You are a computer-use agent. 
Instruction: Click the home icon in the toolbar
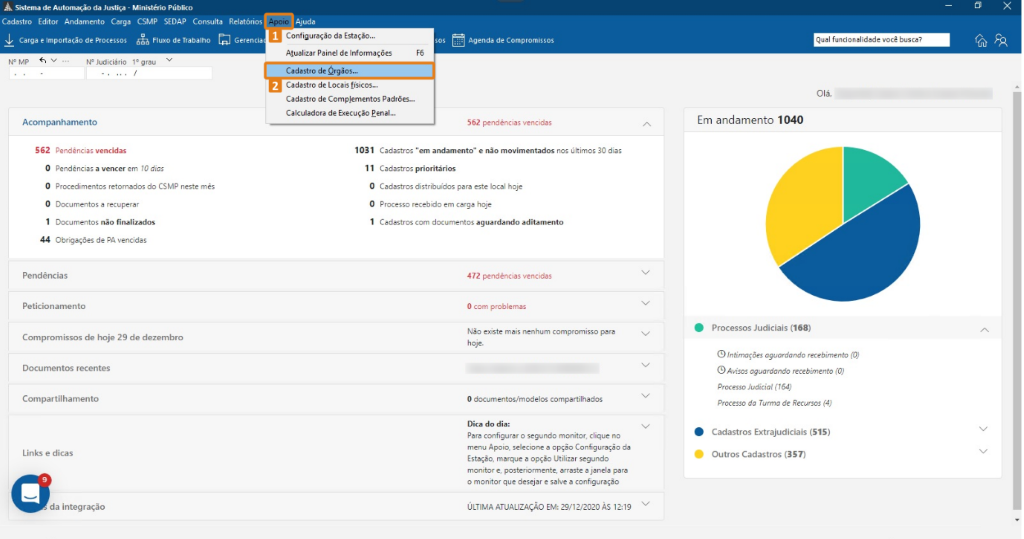[x=981, y=41]
